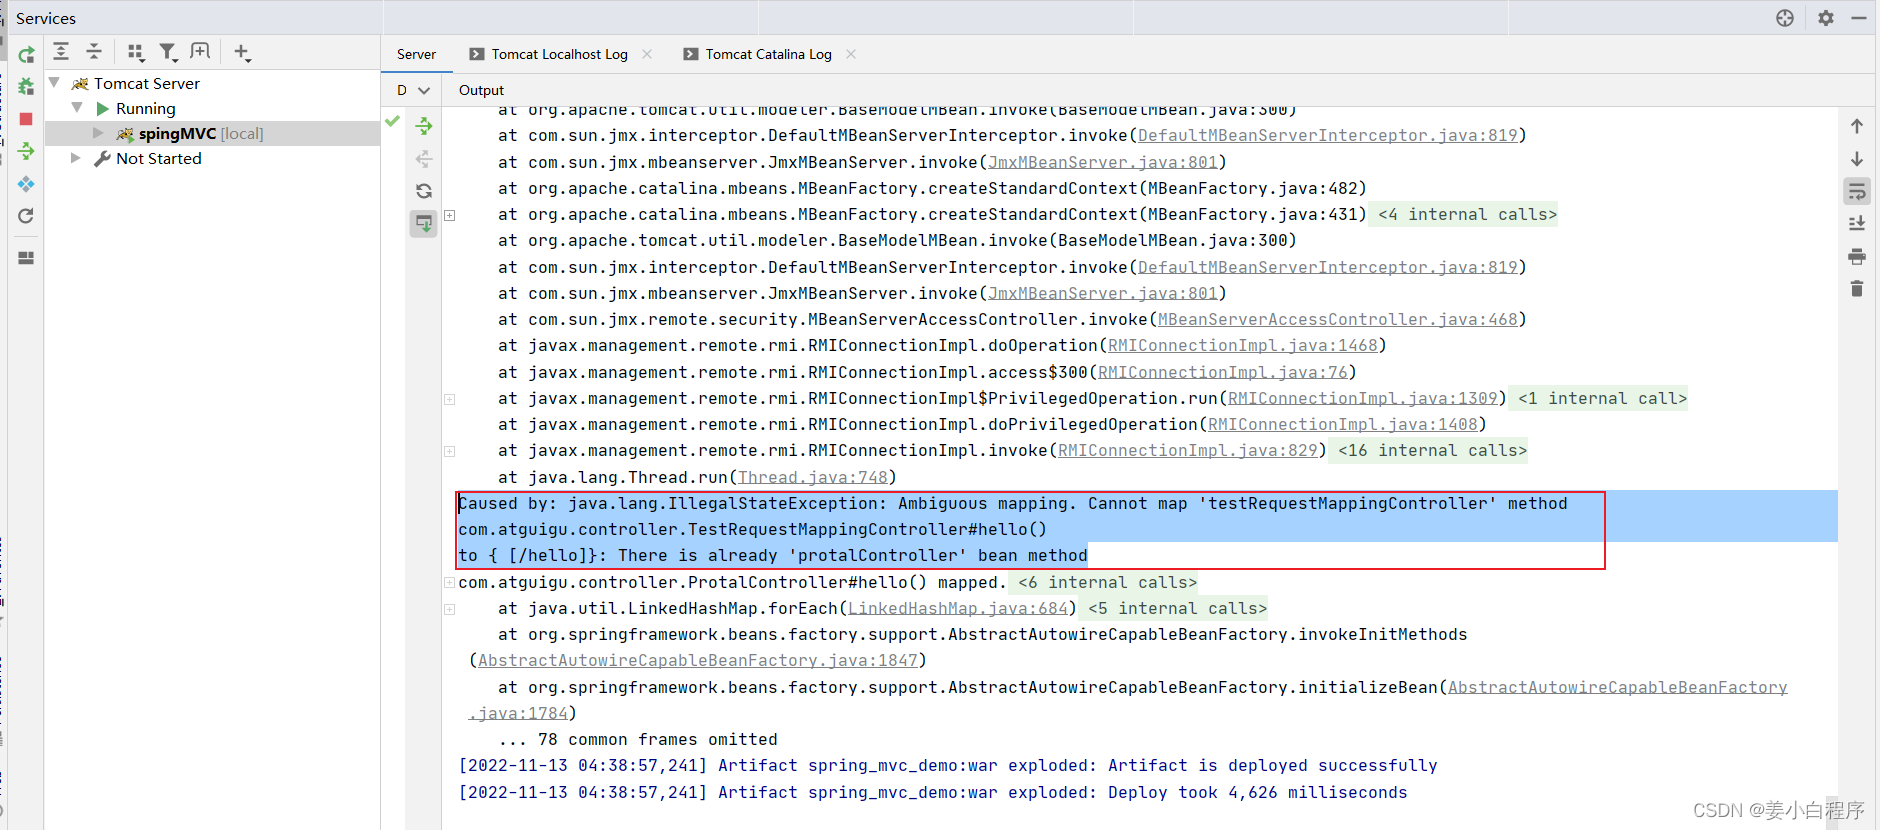Viewport: 1880px width, 830px height.
Task: Click the scroll to the end icon on right toolbar
Action: (x=1857, y=223)
